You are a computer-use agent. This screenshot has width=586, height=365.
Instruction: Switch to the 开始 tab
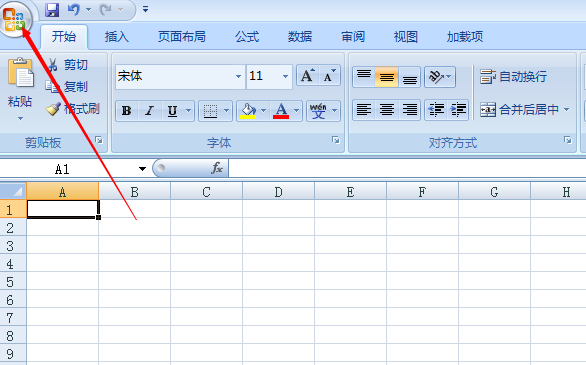(64, 37)
